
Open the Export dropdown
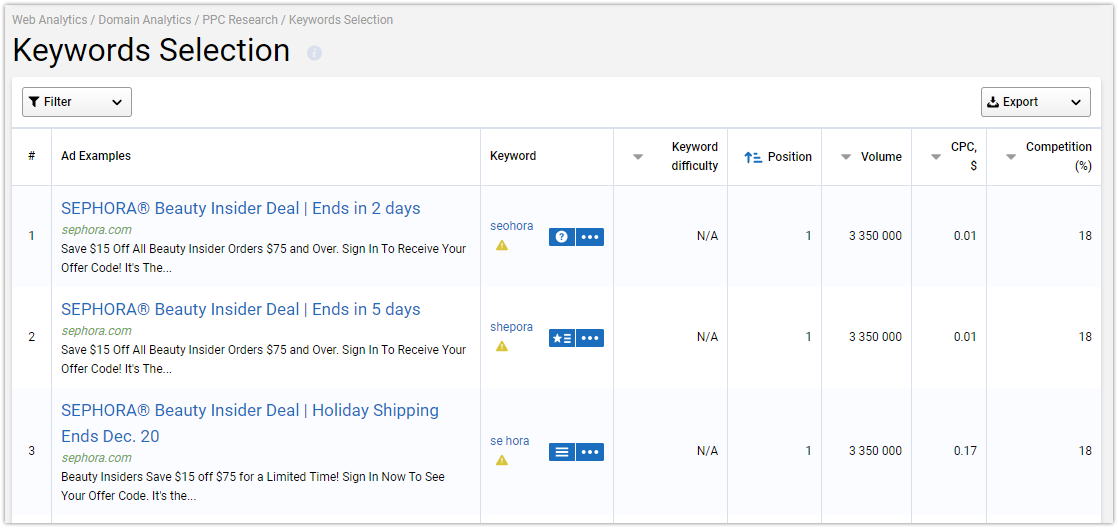(1035, 102)
